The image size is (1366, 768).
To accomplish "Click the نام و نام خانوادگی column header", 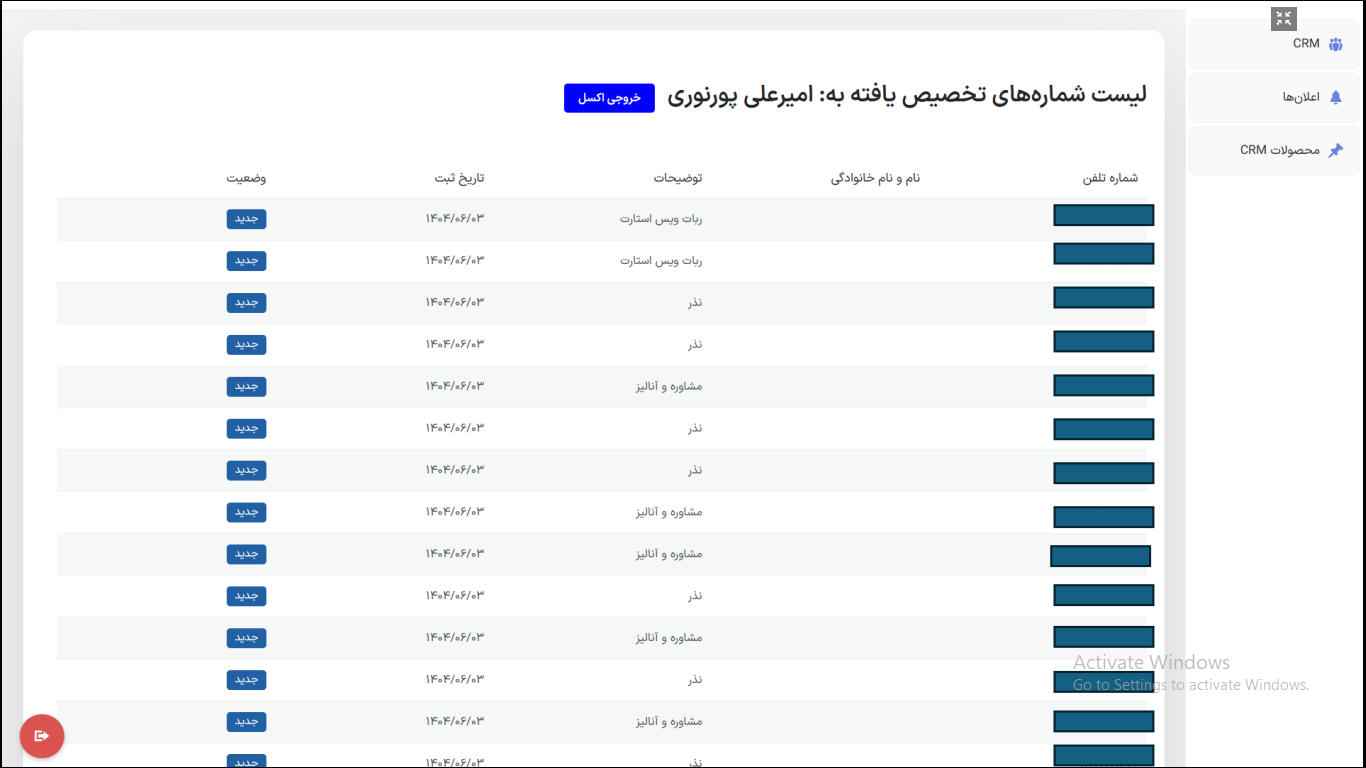I will coord(875,178).
